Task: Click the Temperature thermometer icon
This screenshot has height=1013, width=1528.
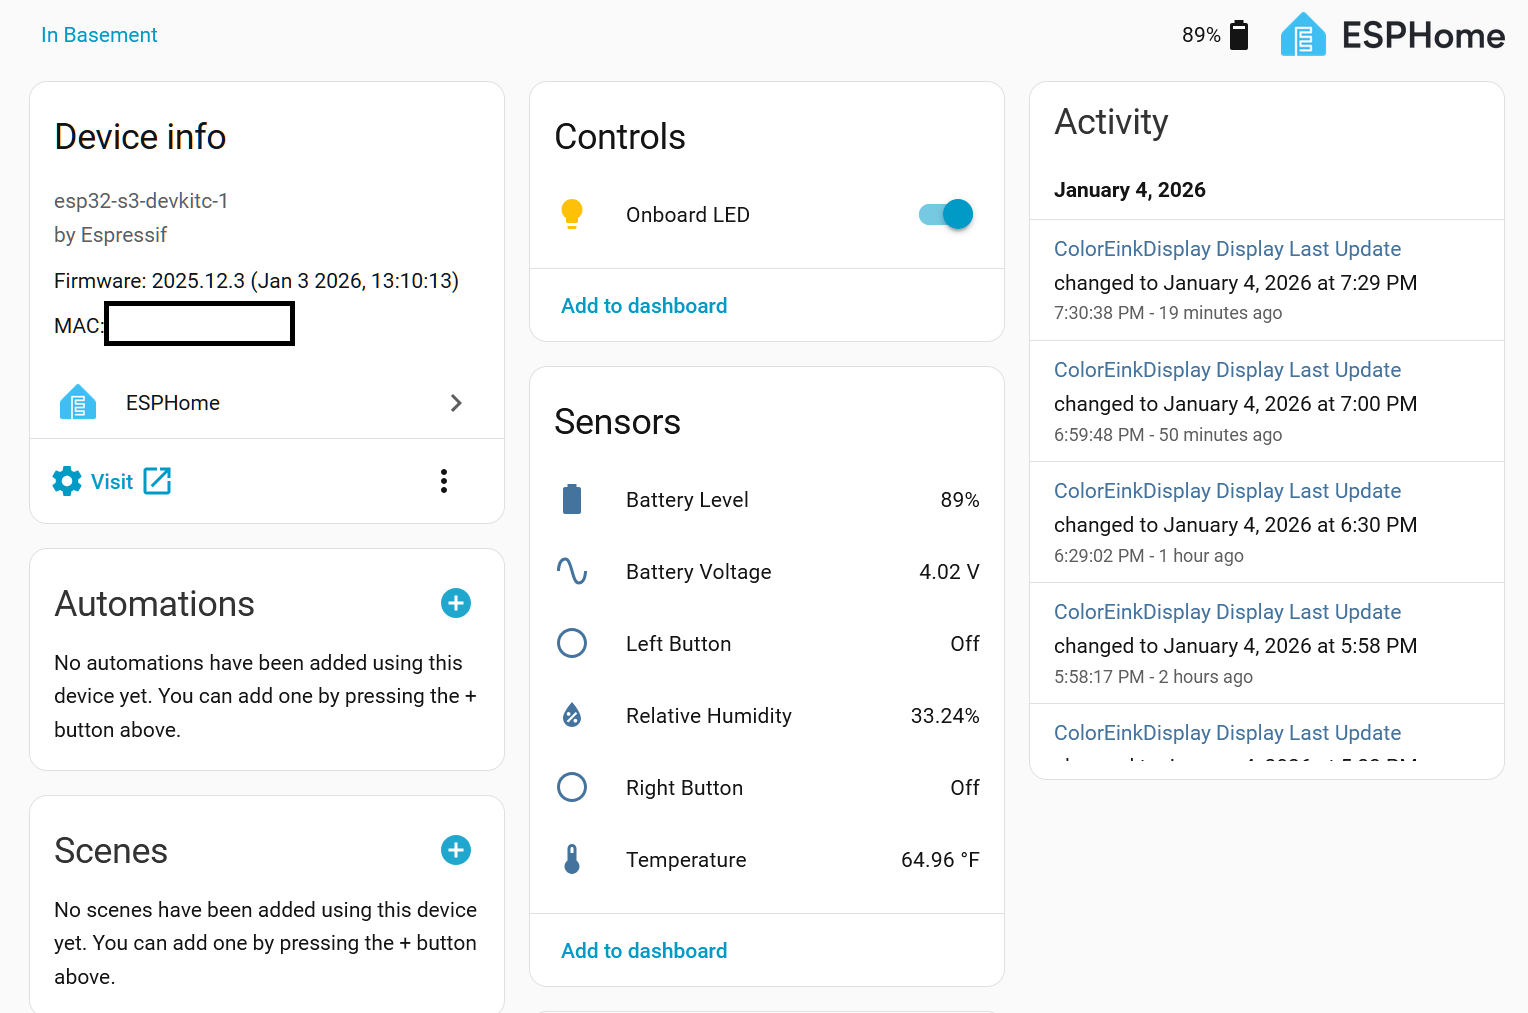Action: (x=572, y=859)
